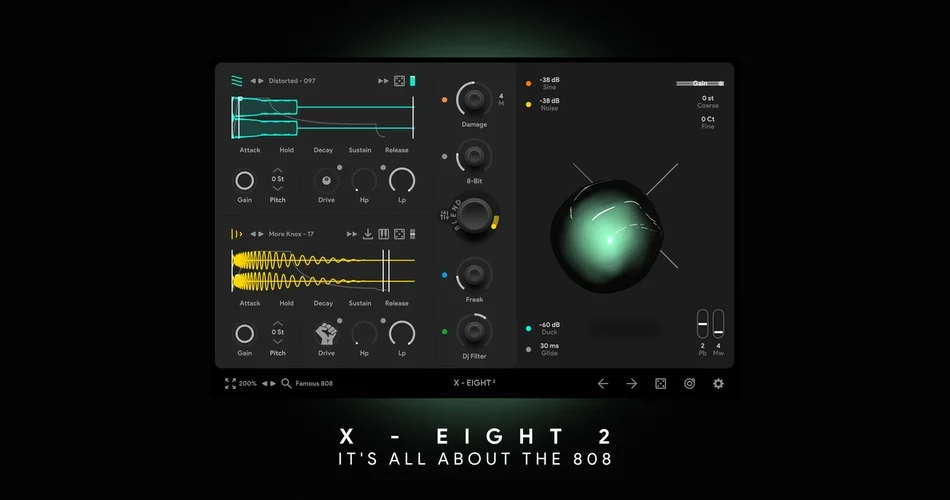Click fast-forward arrows on More Knox - 17 row
Viewport: 950px width, 500px height.
tap(351, 234)
